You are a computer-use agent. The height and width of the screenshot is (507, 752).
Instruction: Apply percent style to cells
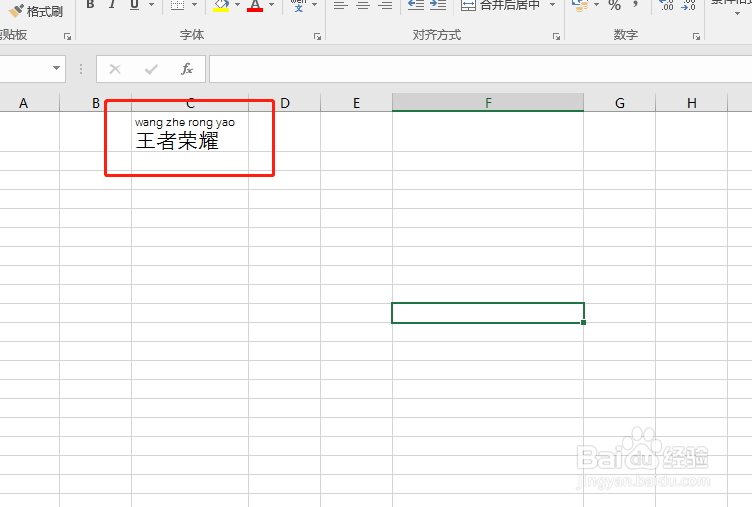(614, 5)
